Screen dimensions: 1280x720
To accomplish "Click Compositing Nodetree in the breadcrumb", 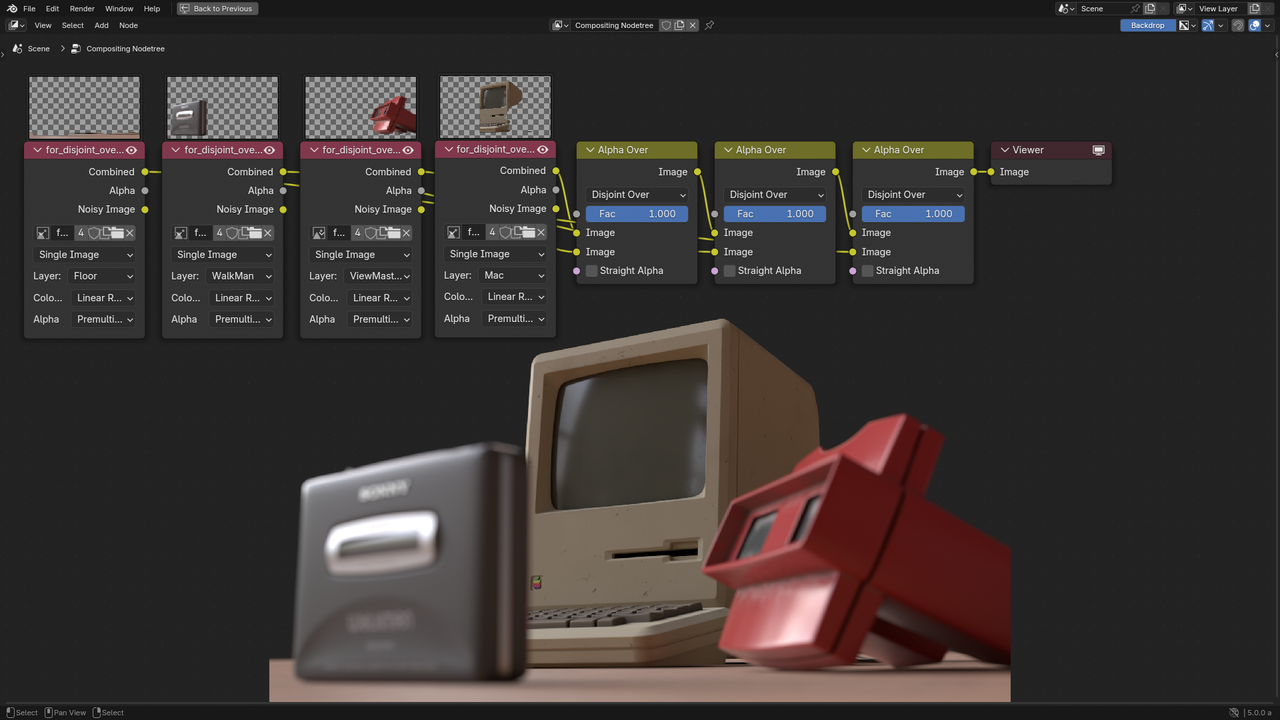I will 125,48.
